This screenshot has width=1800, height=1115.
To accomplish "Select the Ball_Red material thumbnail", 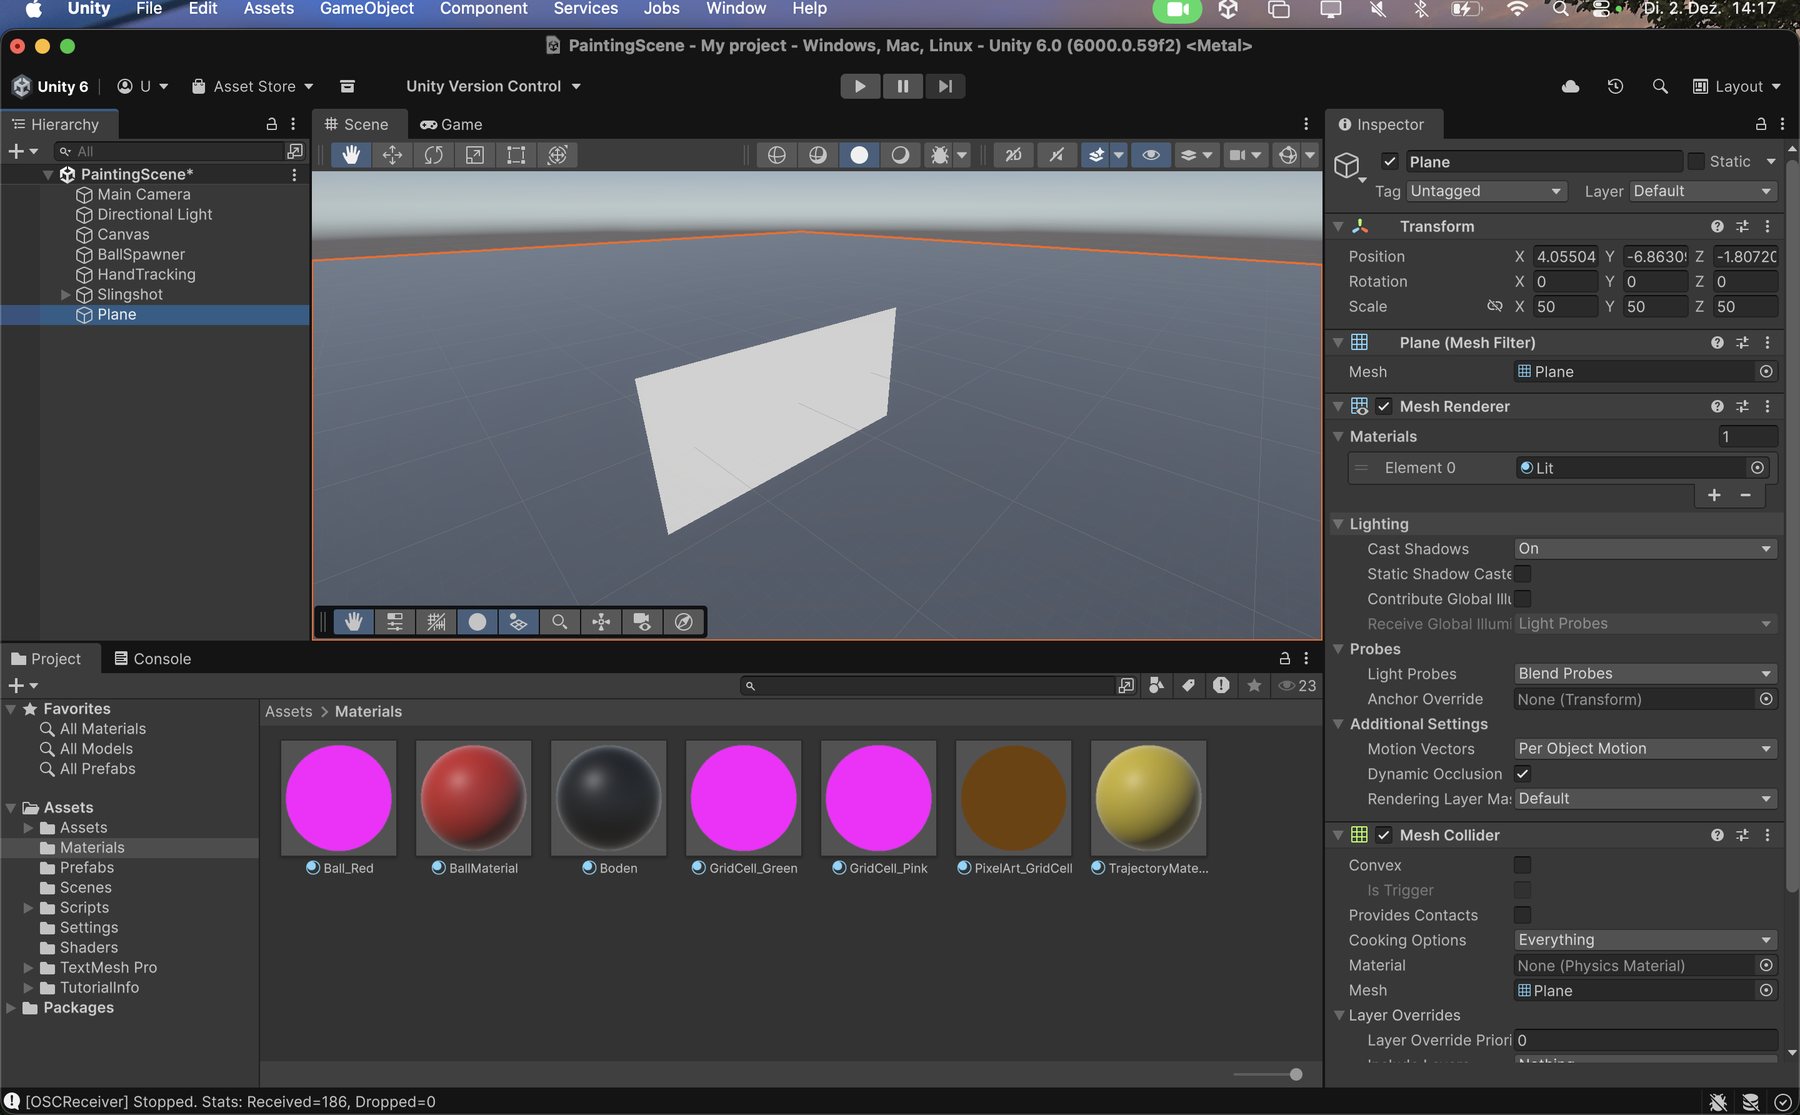I will pos(338,798).
